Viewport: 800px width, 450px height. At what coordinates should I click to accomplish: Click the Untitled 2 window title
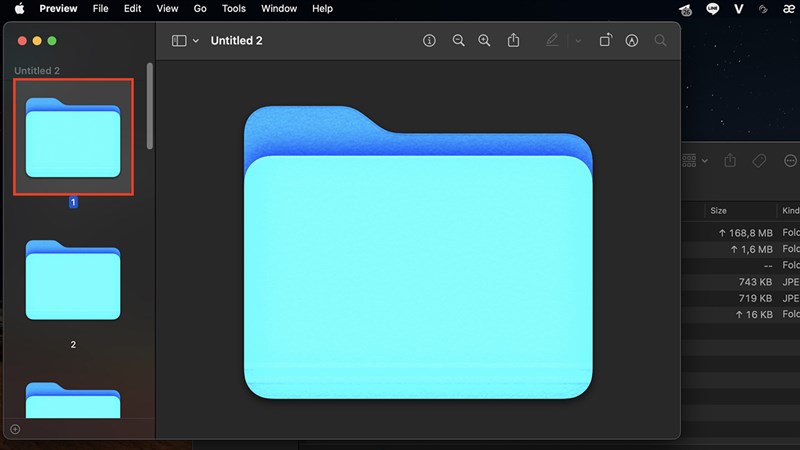pyautogui.click(x=236, y=41)
